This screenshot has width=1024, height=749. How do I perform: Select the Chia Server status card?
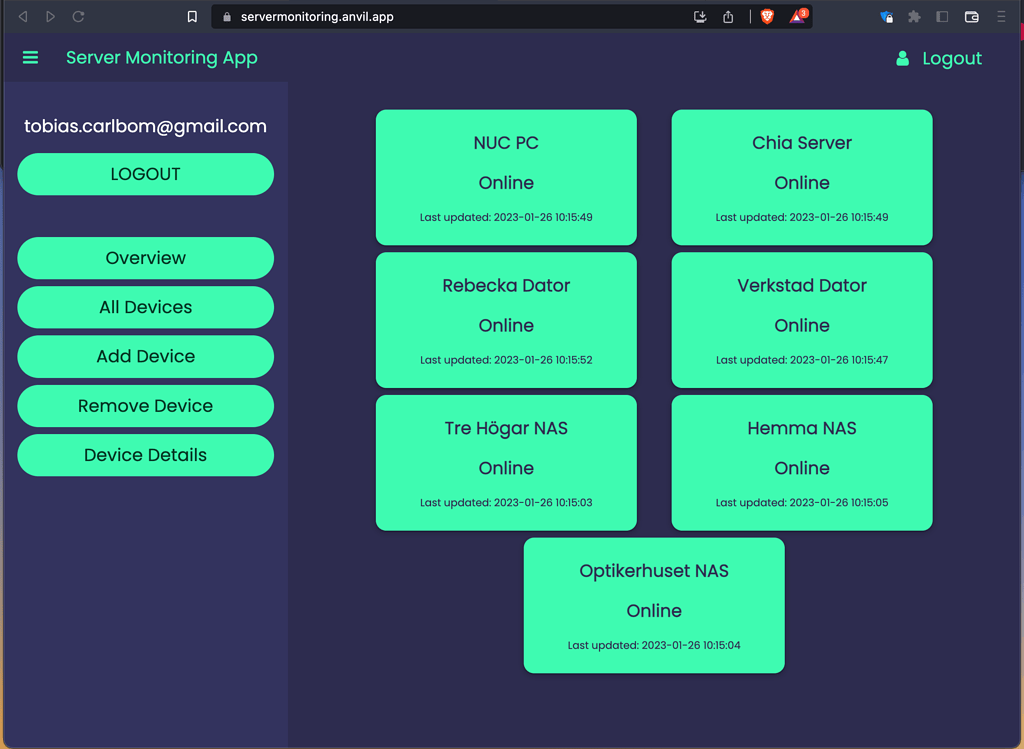point(801,177)
